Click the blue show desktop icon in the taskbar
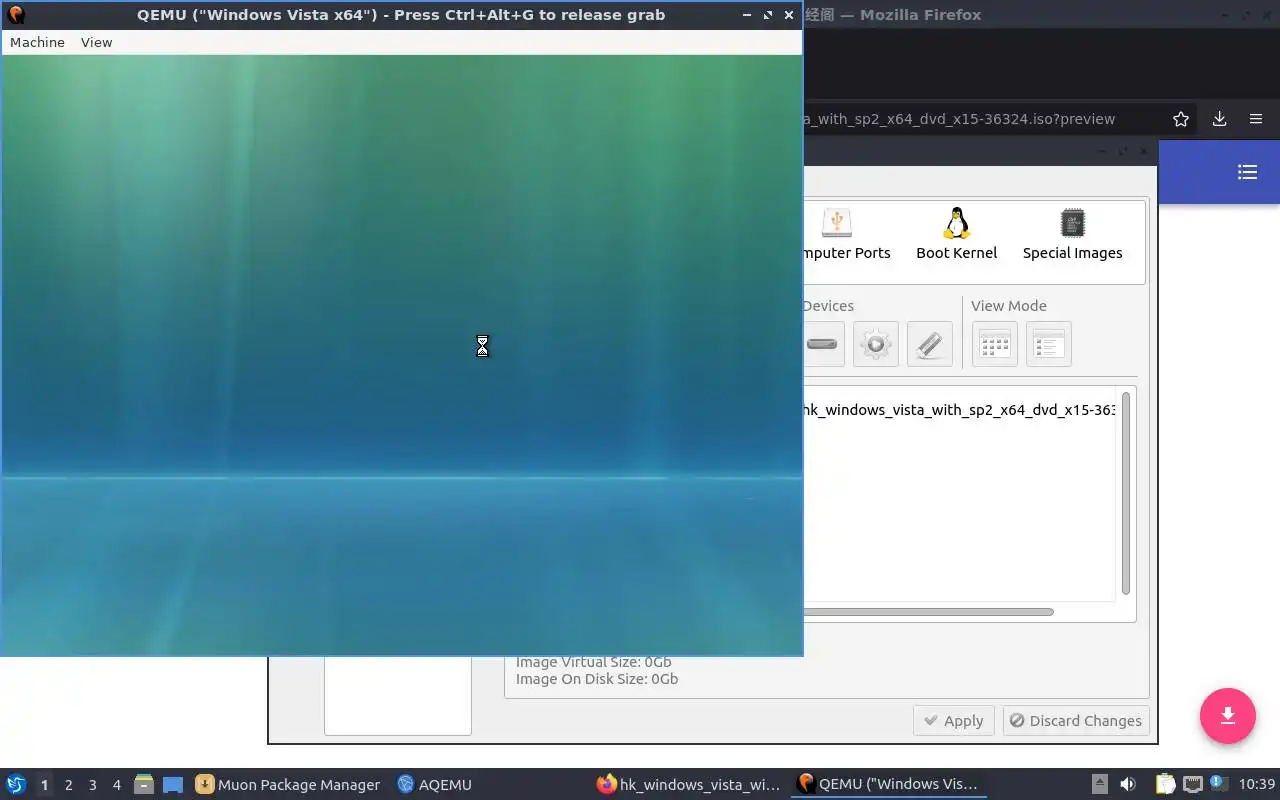1280x800 pixels. (173, 784)
